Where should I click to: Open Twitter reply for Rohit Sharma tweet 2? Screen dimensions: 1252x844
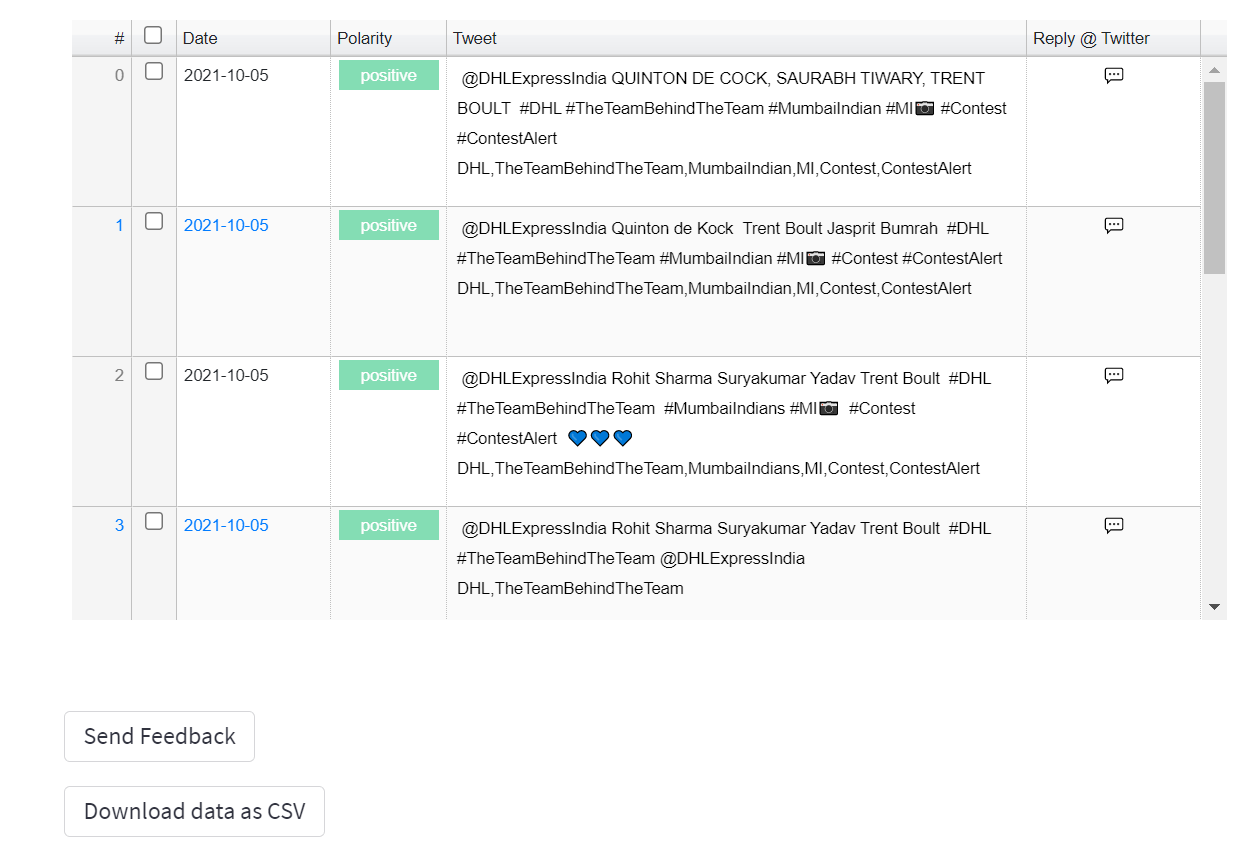click(1113, 375)
